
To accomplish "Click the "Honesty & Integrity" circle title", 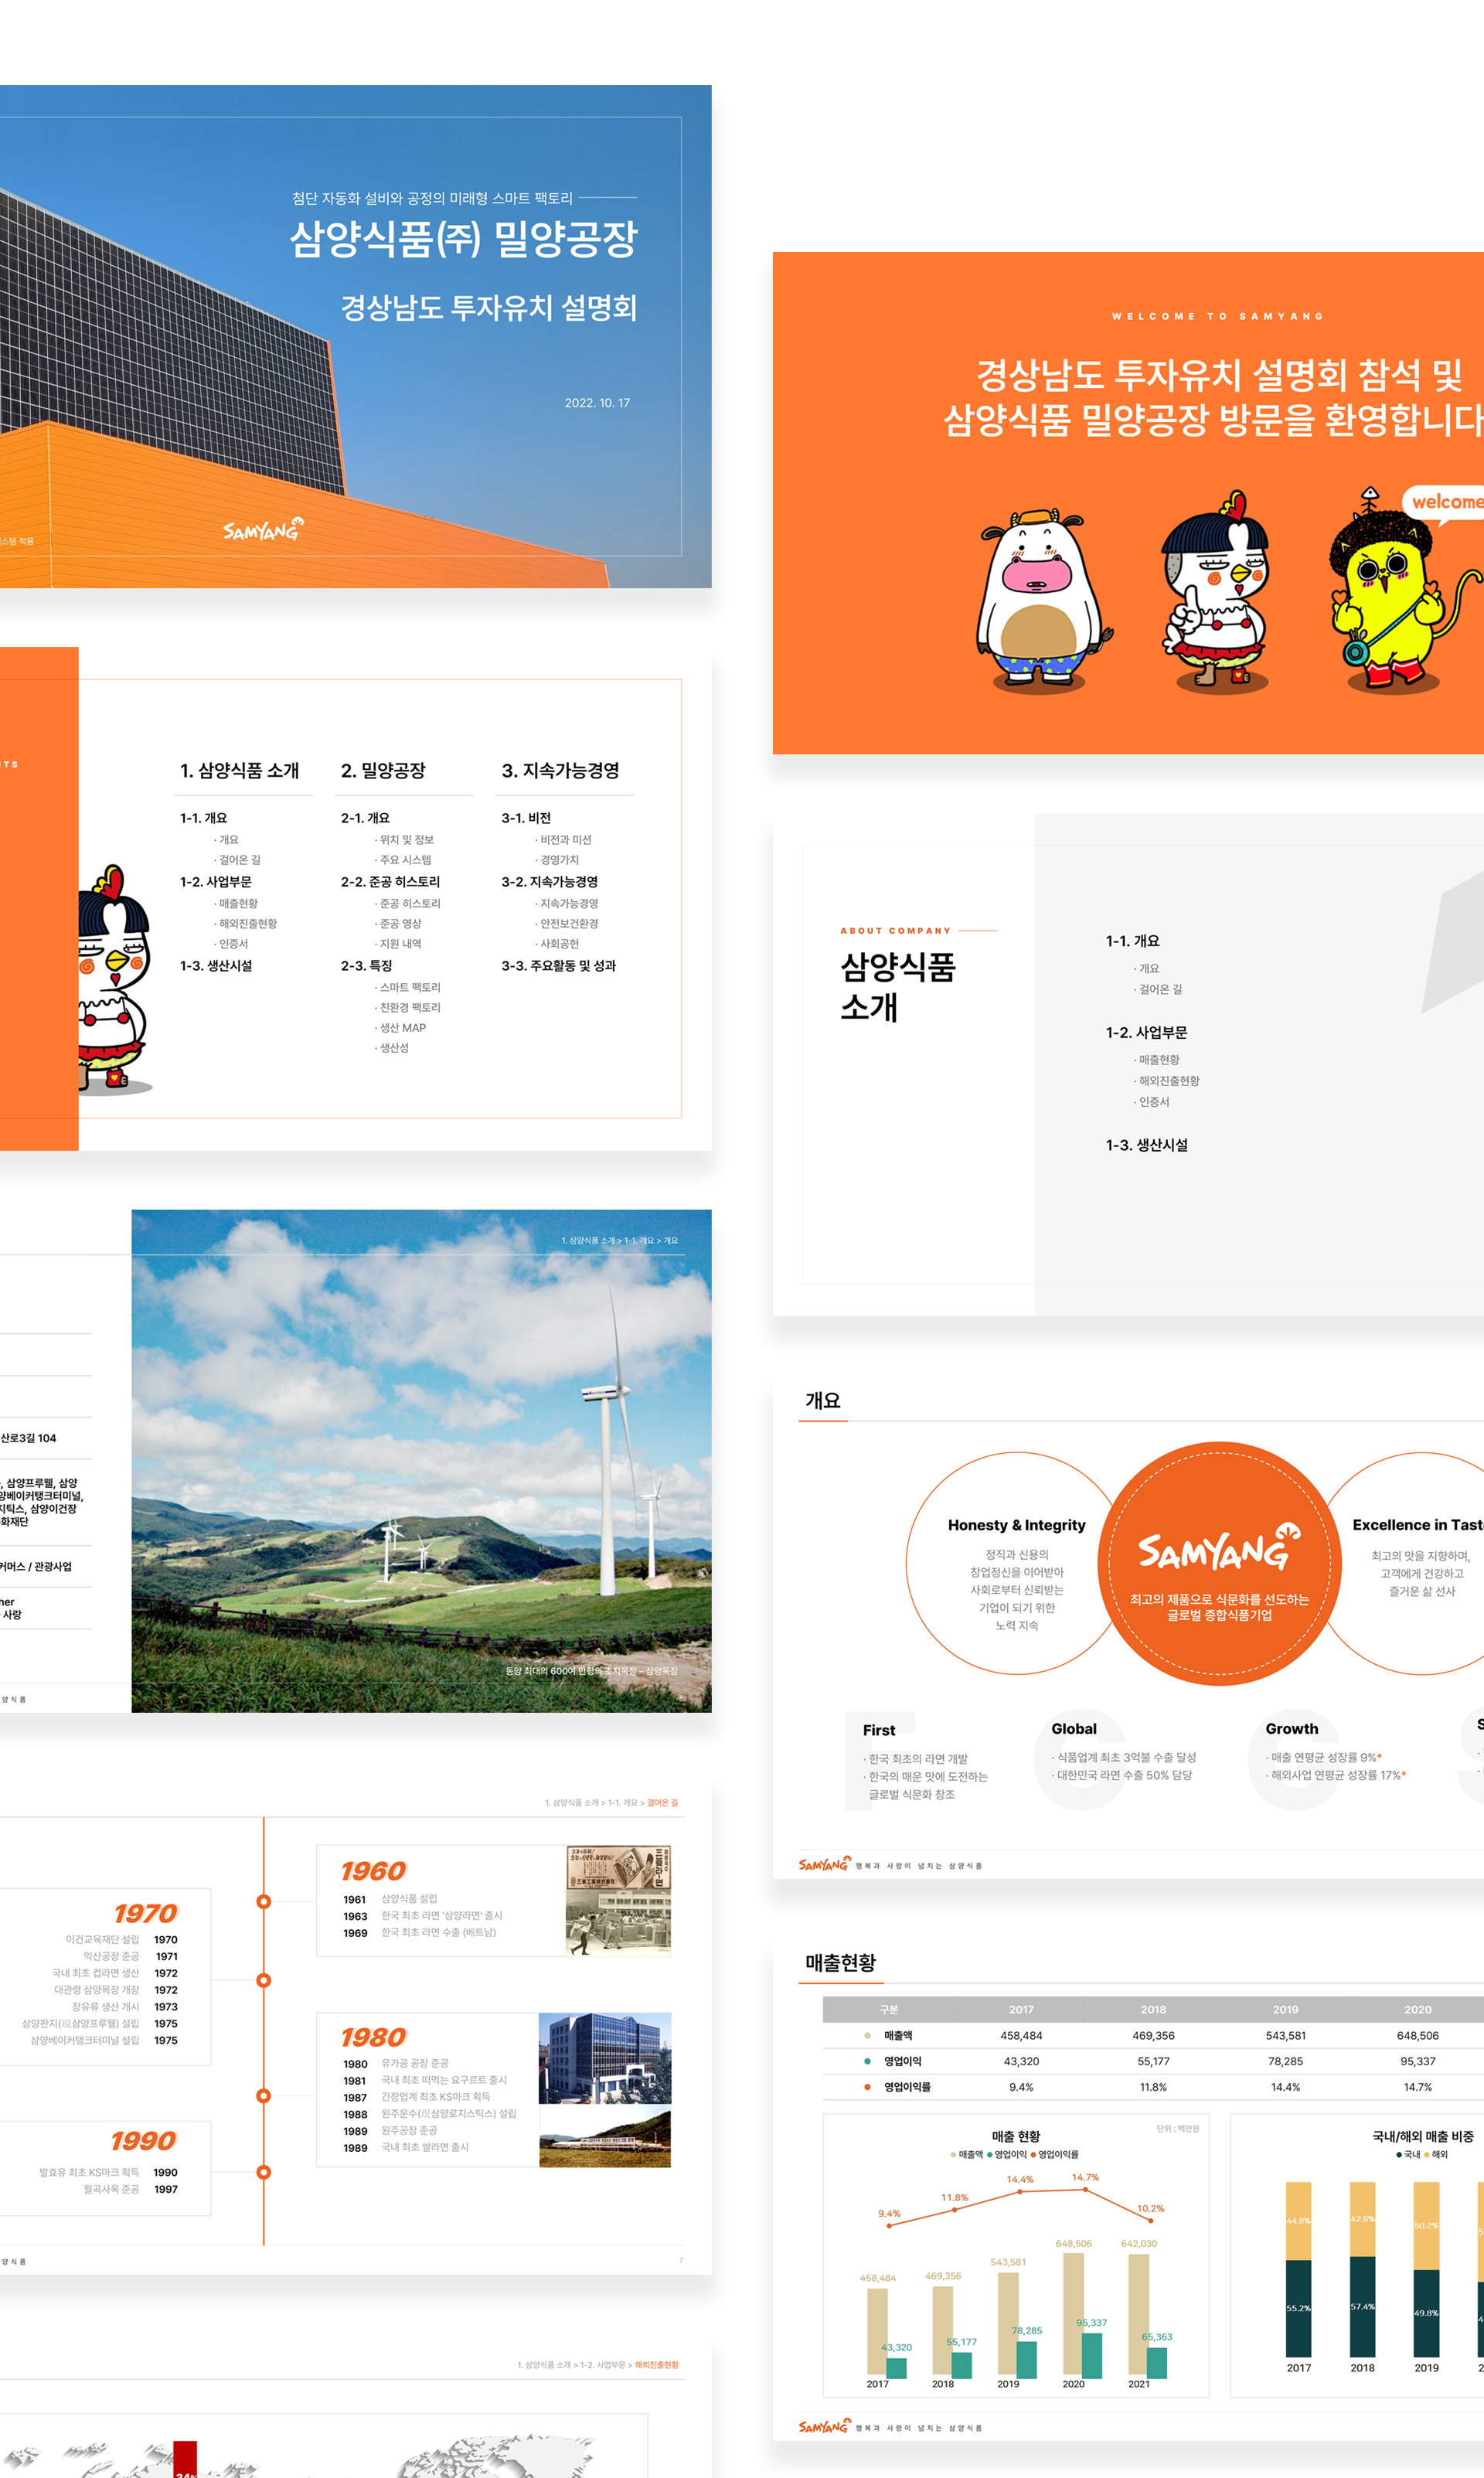I will point(1016,1525).
